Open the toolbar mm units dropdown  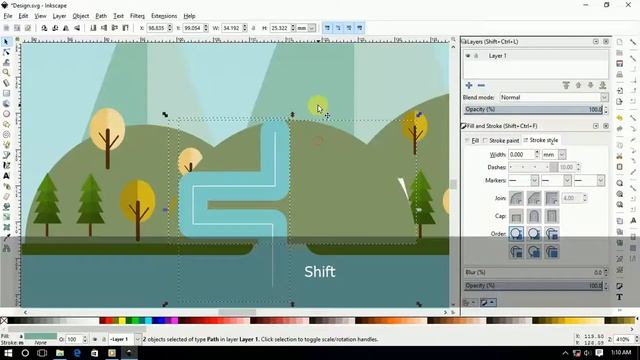point(312,28)
